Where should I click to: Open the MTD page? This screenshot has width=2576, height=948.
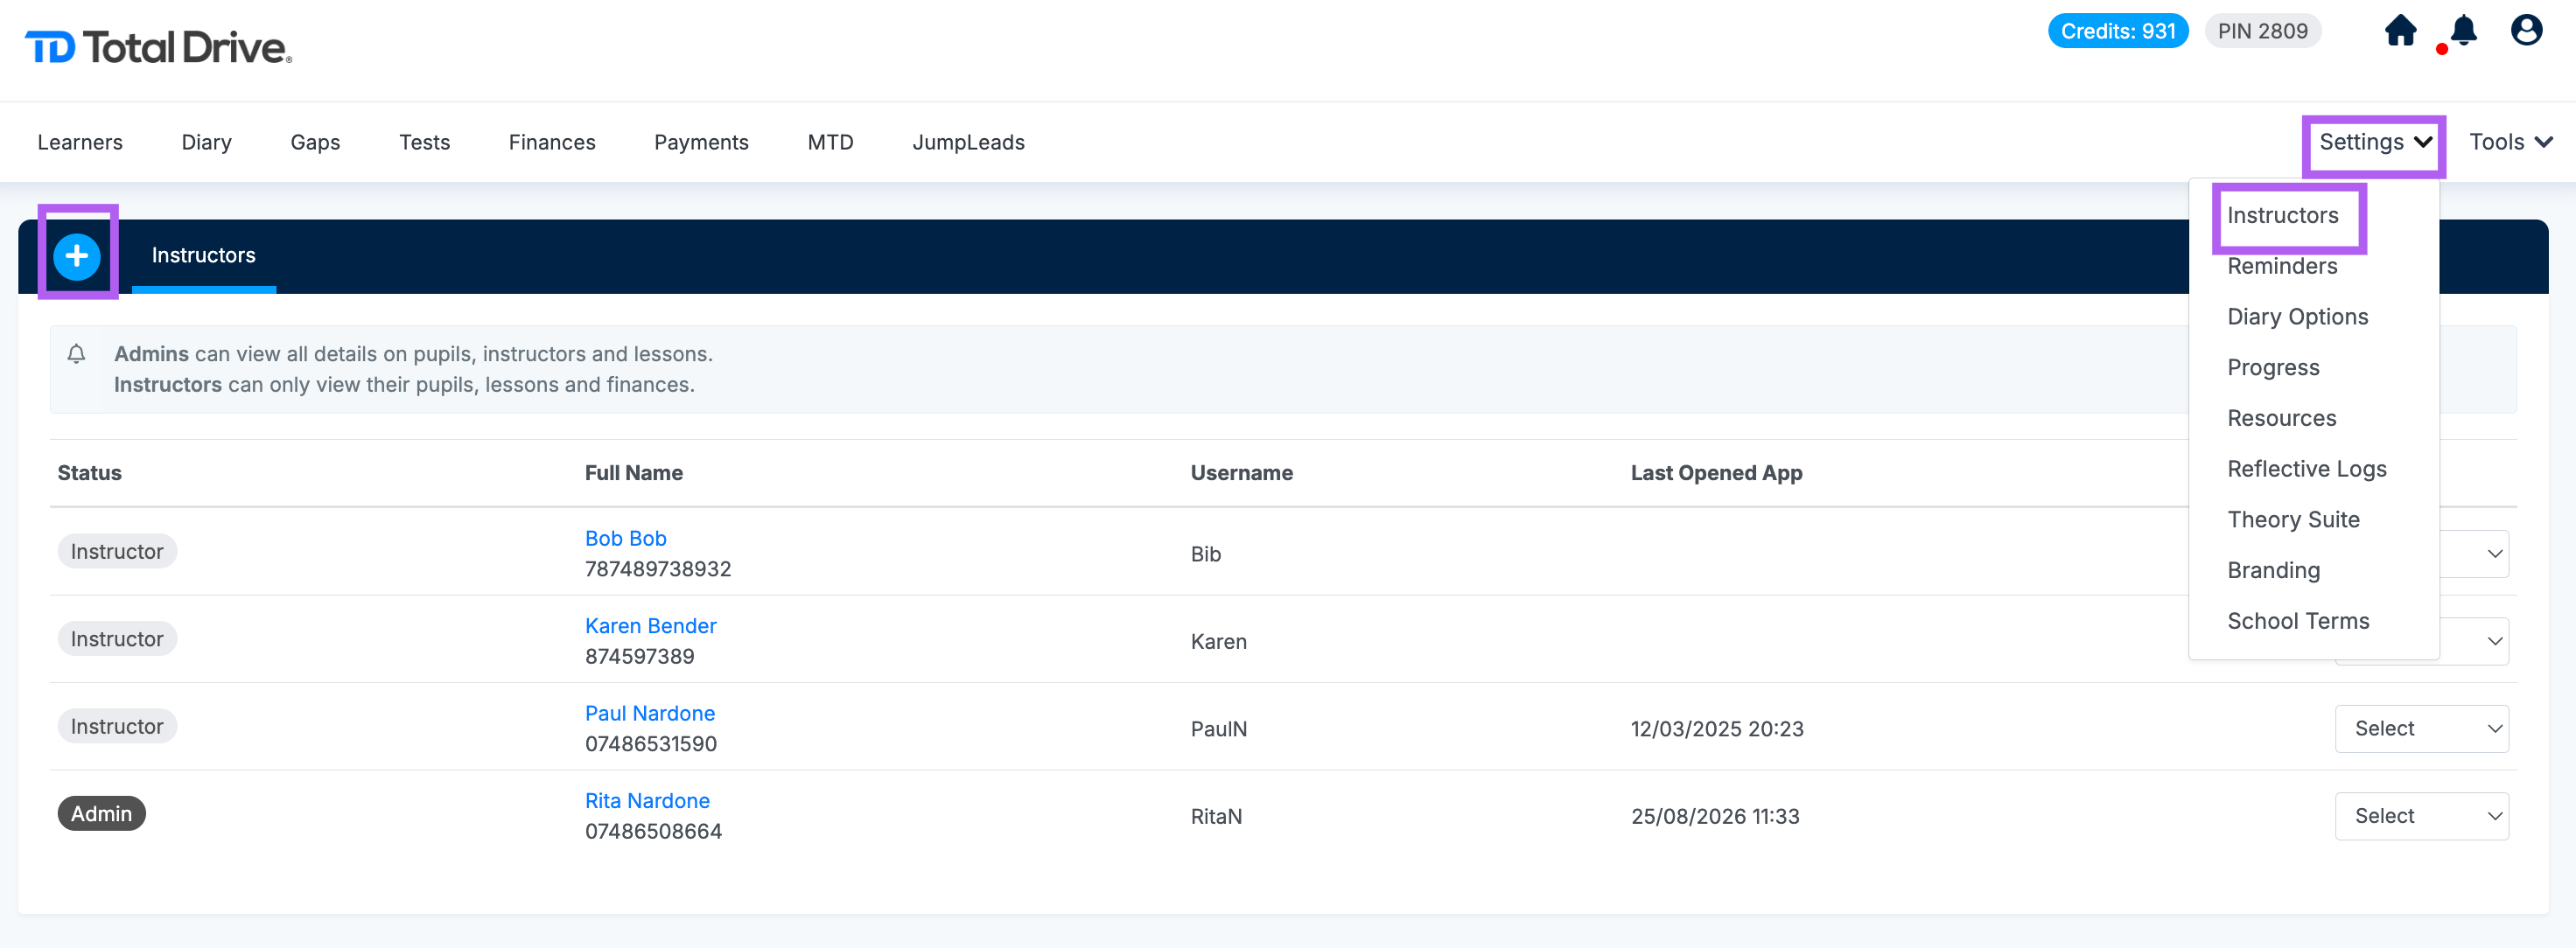coord(830,142)
